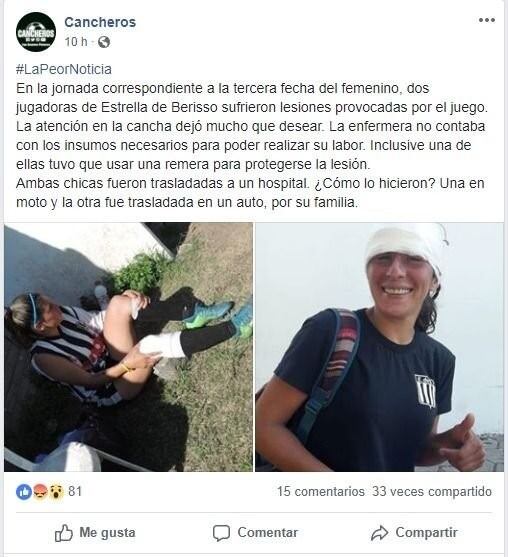Click the angry reaction emoji icon
This screenshot has width=508, height=557.
[40, 492]
